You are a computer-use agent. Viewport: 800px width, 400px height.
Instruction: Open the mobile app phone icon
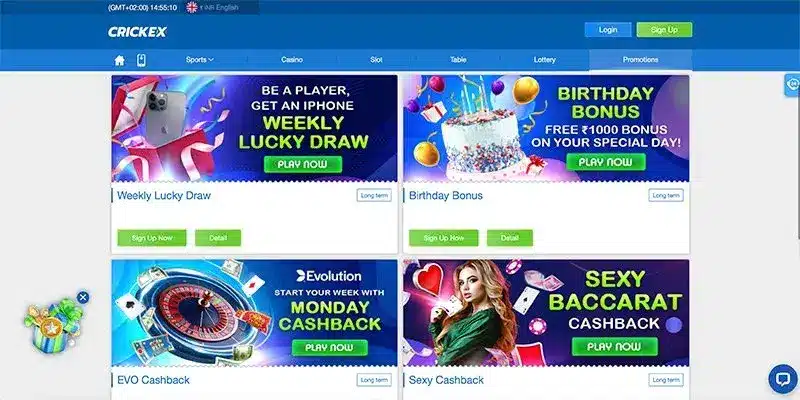pyautogui.click(x=142, y=60)
